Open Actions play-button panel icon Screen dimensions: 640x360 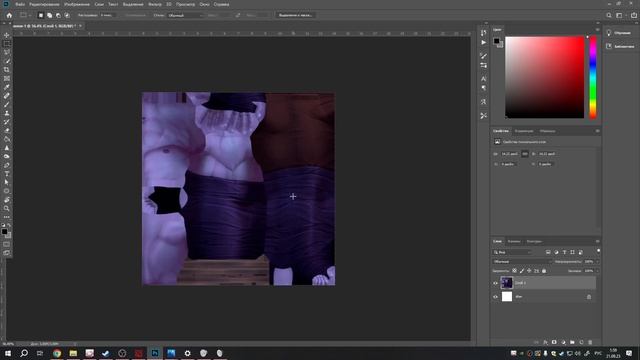coord(483,42)
